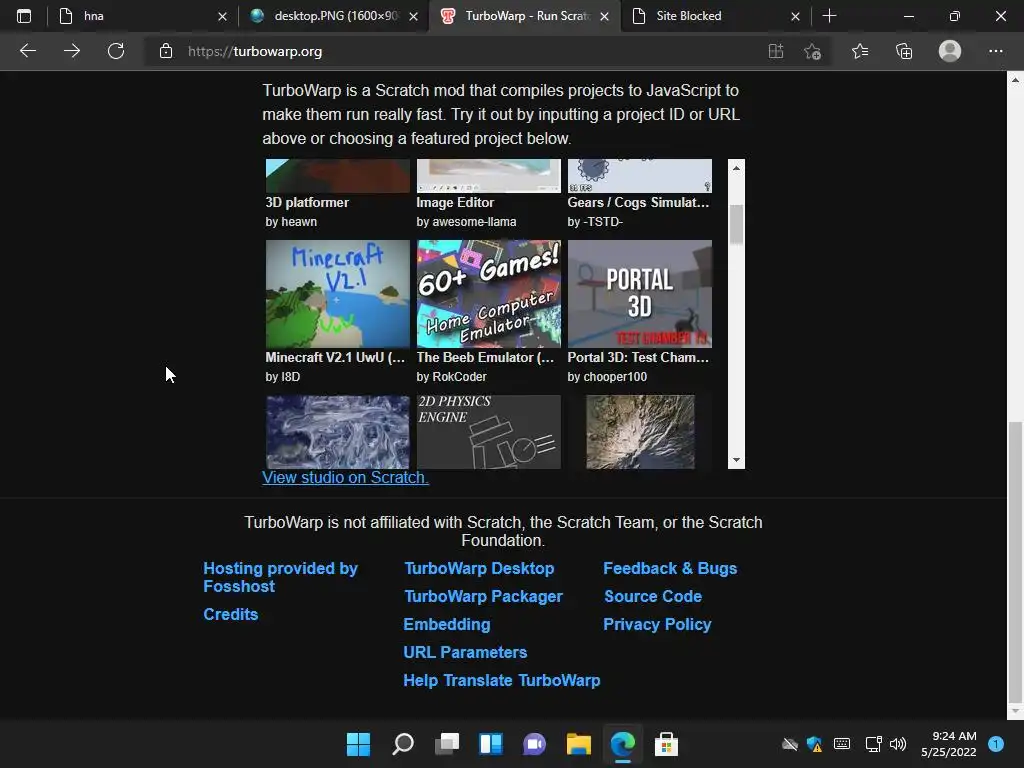Open the fluid swirl project thumbnail
The image size is (1024, 768).
(x=338, y=432)
